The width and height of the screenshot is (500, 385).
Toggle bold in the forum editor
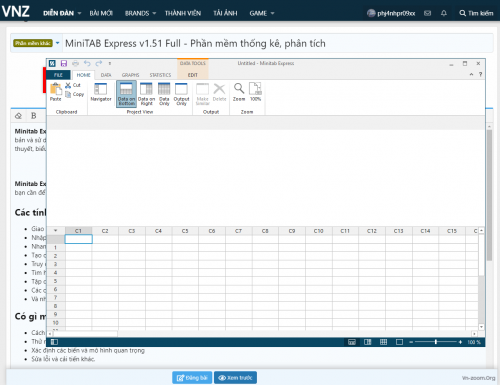tap(33, 116)
